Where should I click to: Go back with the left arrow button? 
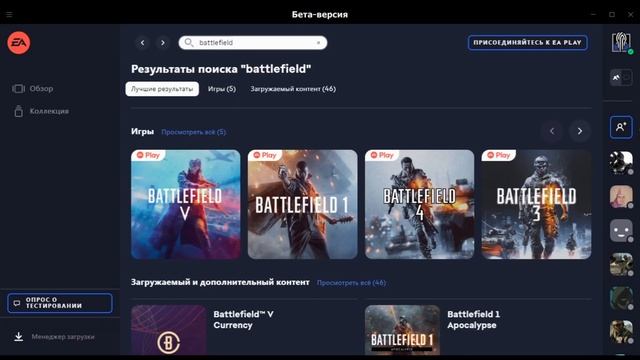pos(142,42)
